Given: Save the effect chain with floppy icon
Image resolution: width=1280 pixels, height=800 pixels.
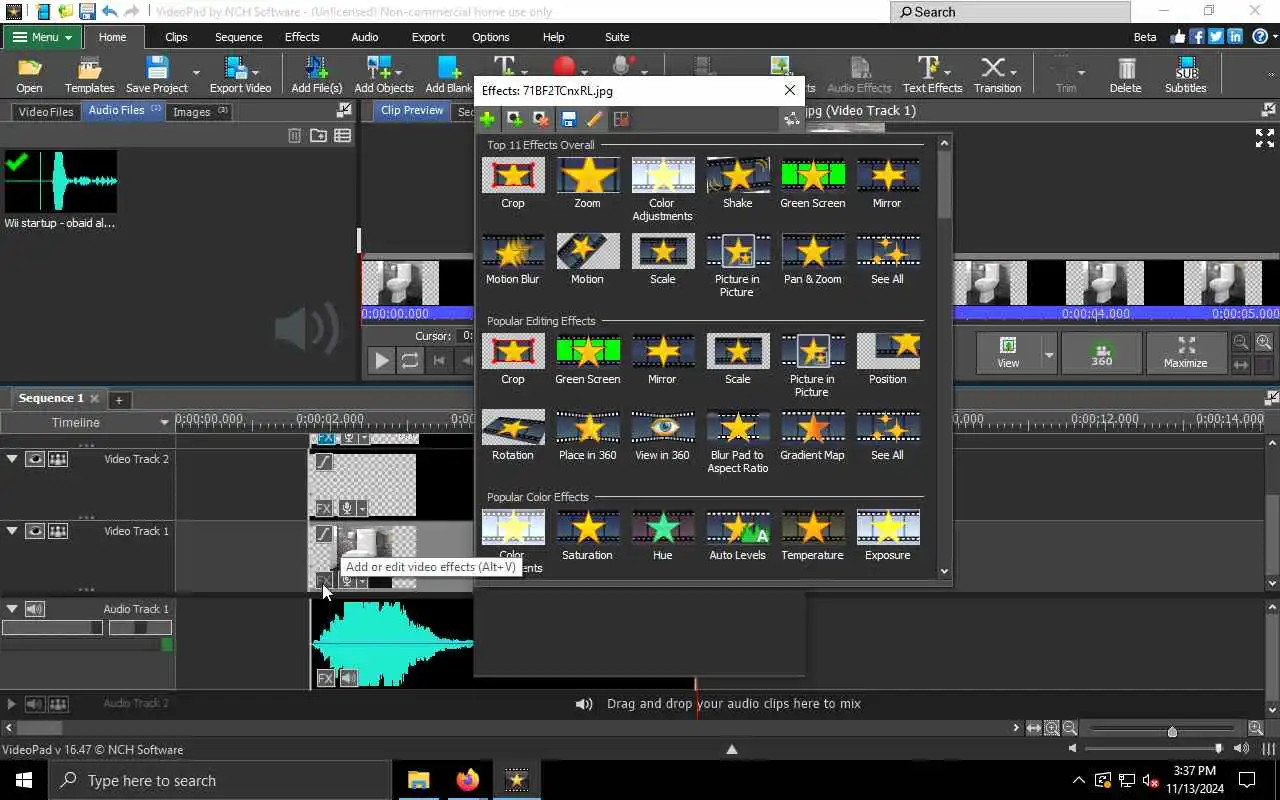Looking at the screenshot, I should 568,119.
